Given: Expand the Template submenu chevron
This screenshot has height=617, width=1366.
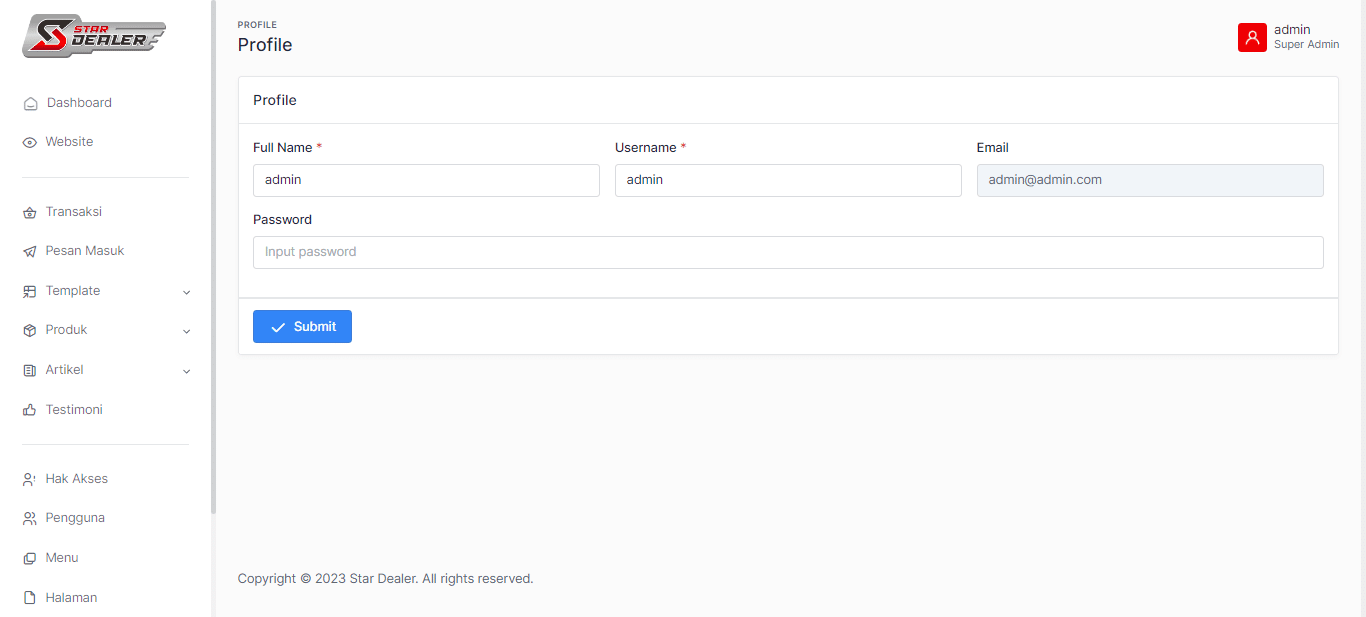Looking at the screenshot, I should [186, 292].
